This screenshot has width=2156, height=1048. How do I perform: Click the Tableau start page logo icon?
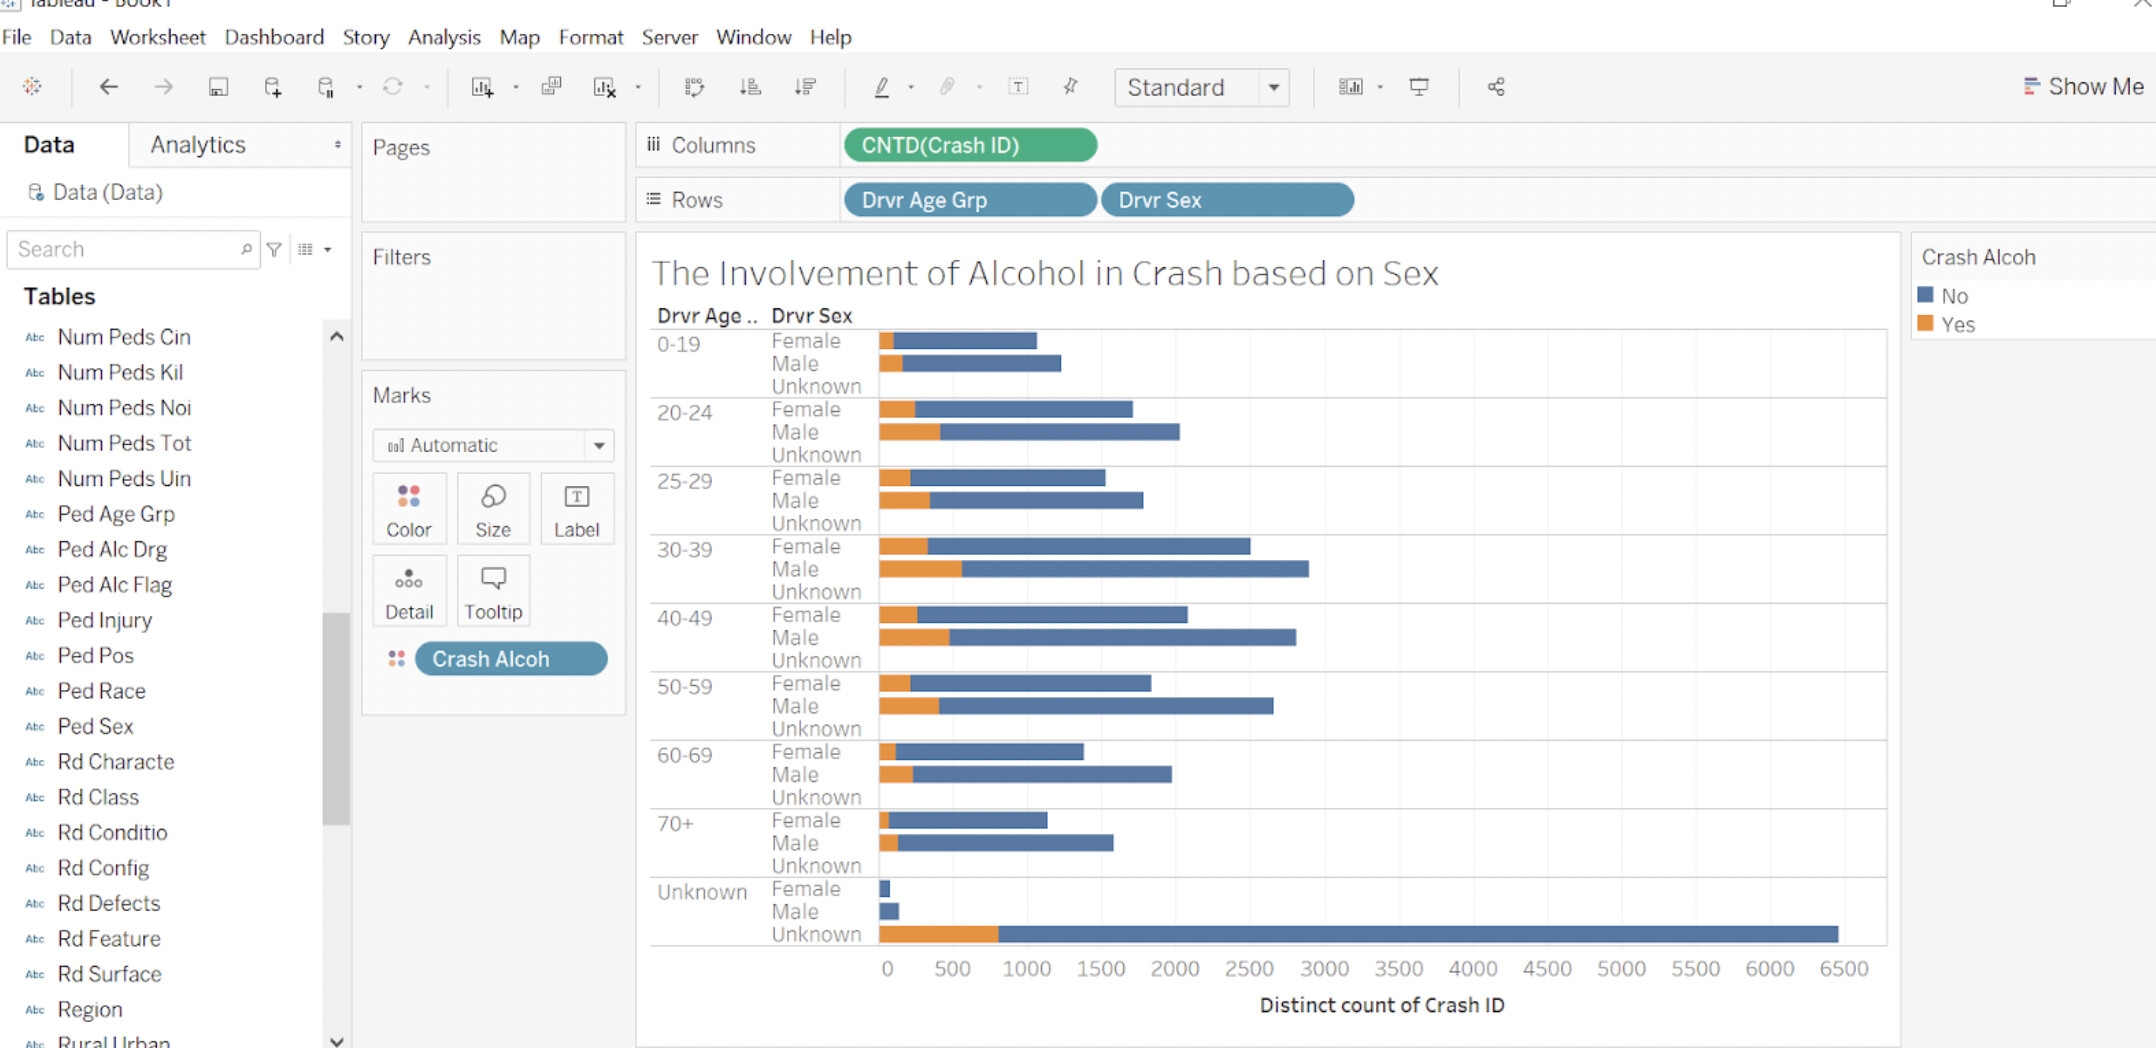pos(32,87)
